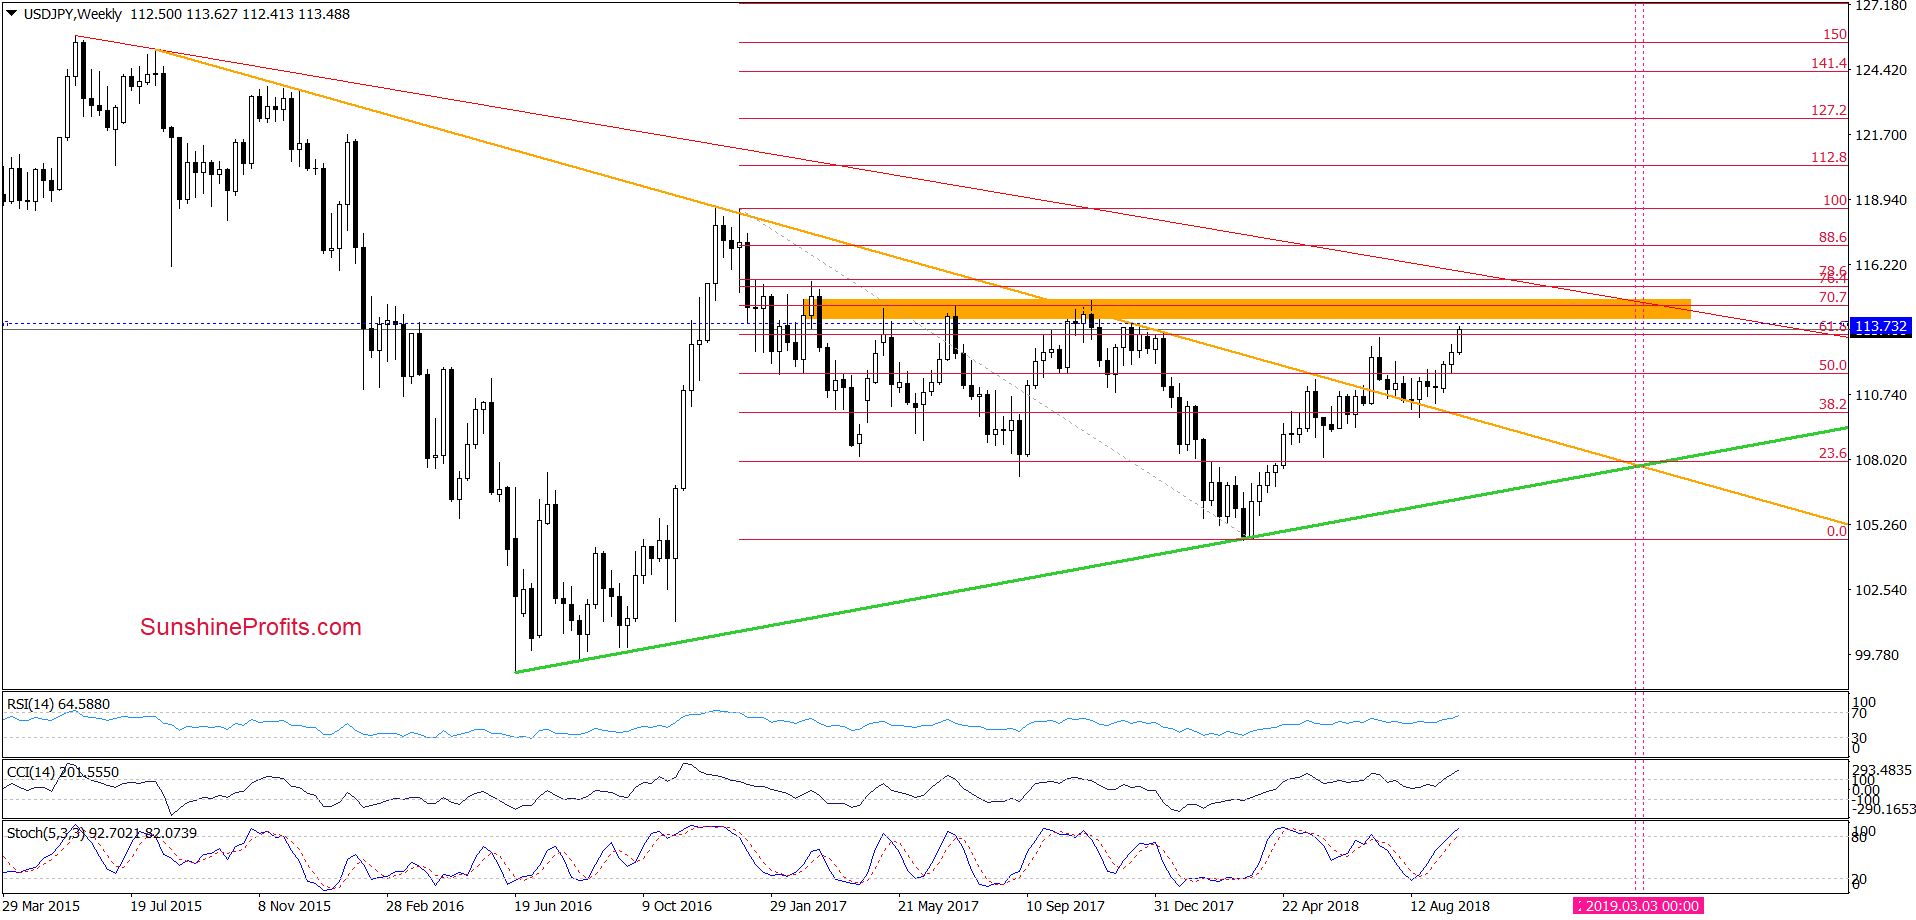Click price axis value 124.420
Screen dimensions: 1916x920
click(1881, 70)
